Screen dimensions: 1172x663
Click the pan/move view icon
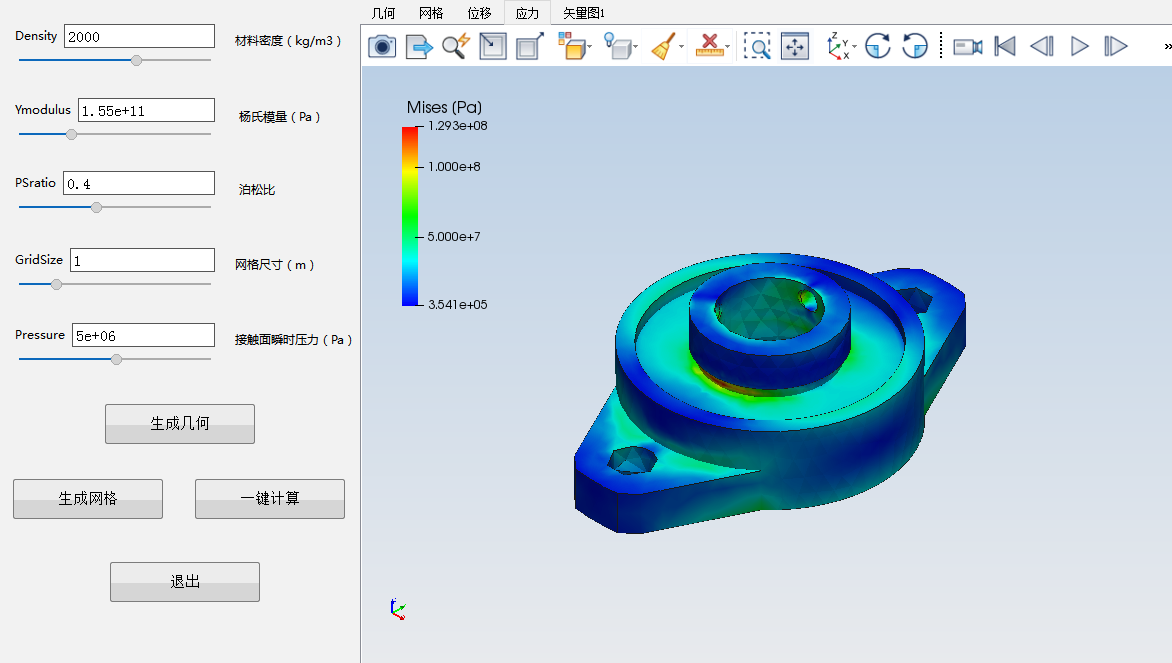(795, 46)
